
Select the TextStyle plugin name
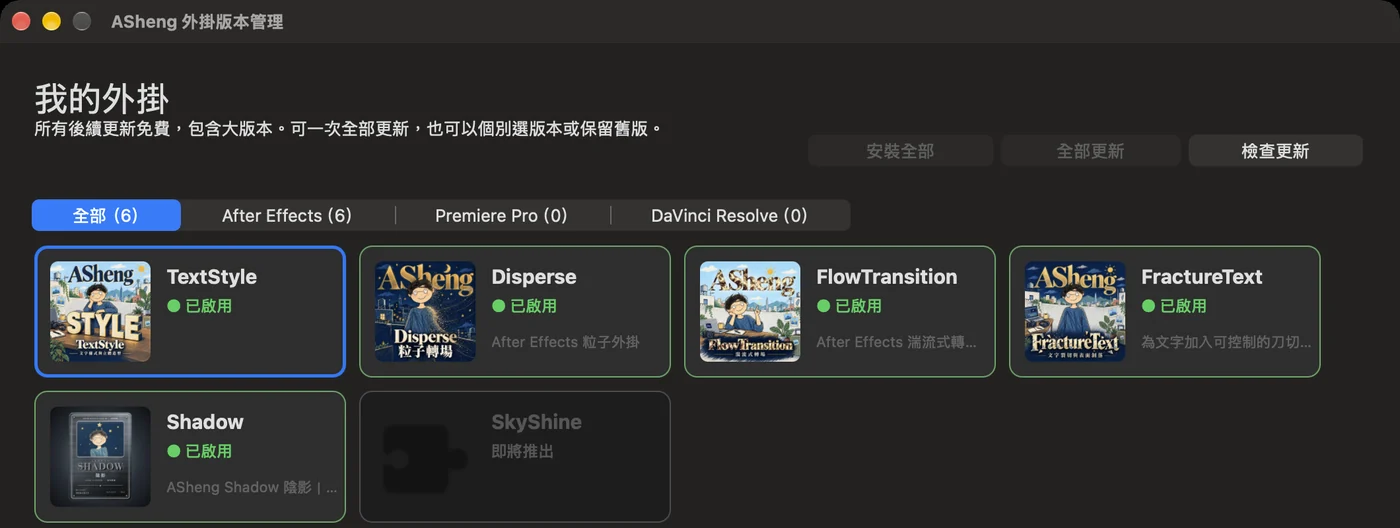pos(212,277)
